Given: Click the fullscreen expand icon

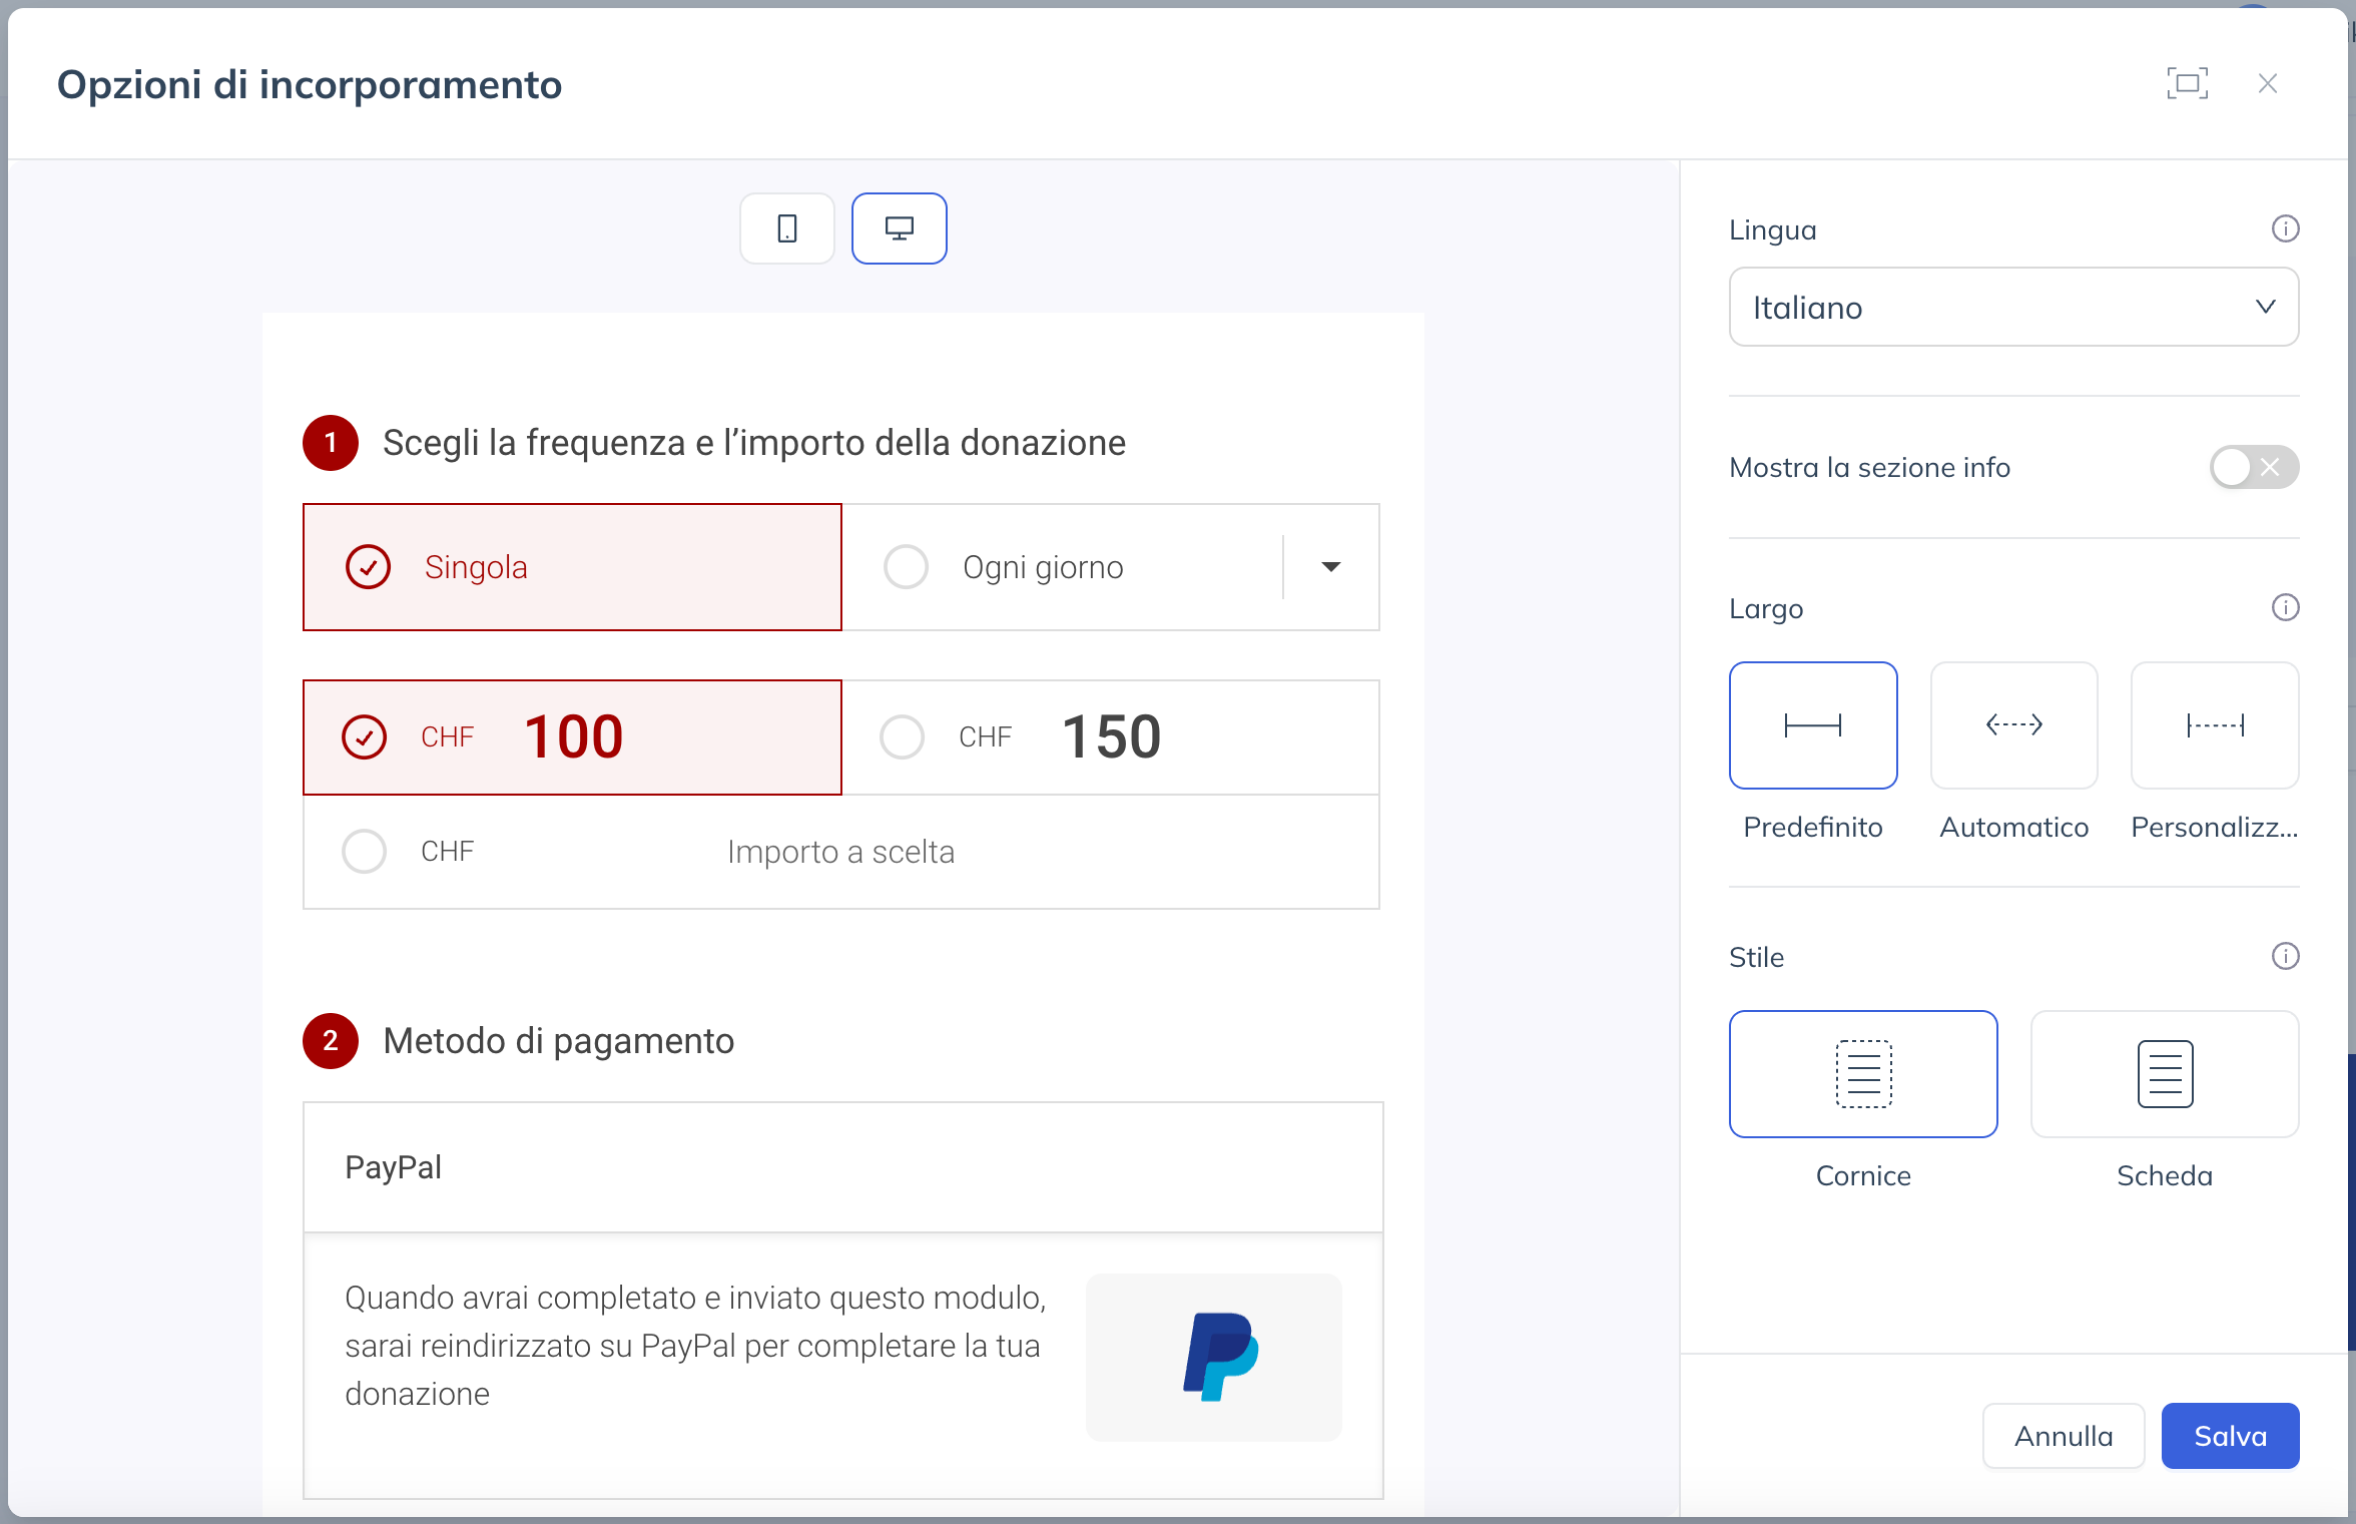Looking at the screenshot, I should click(2187, 84).
